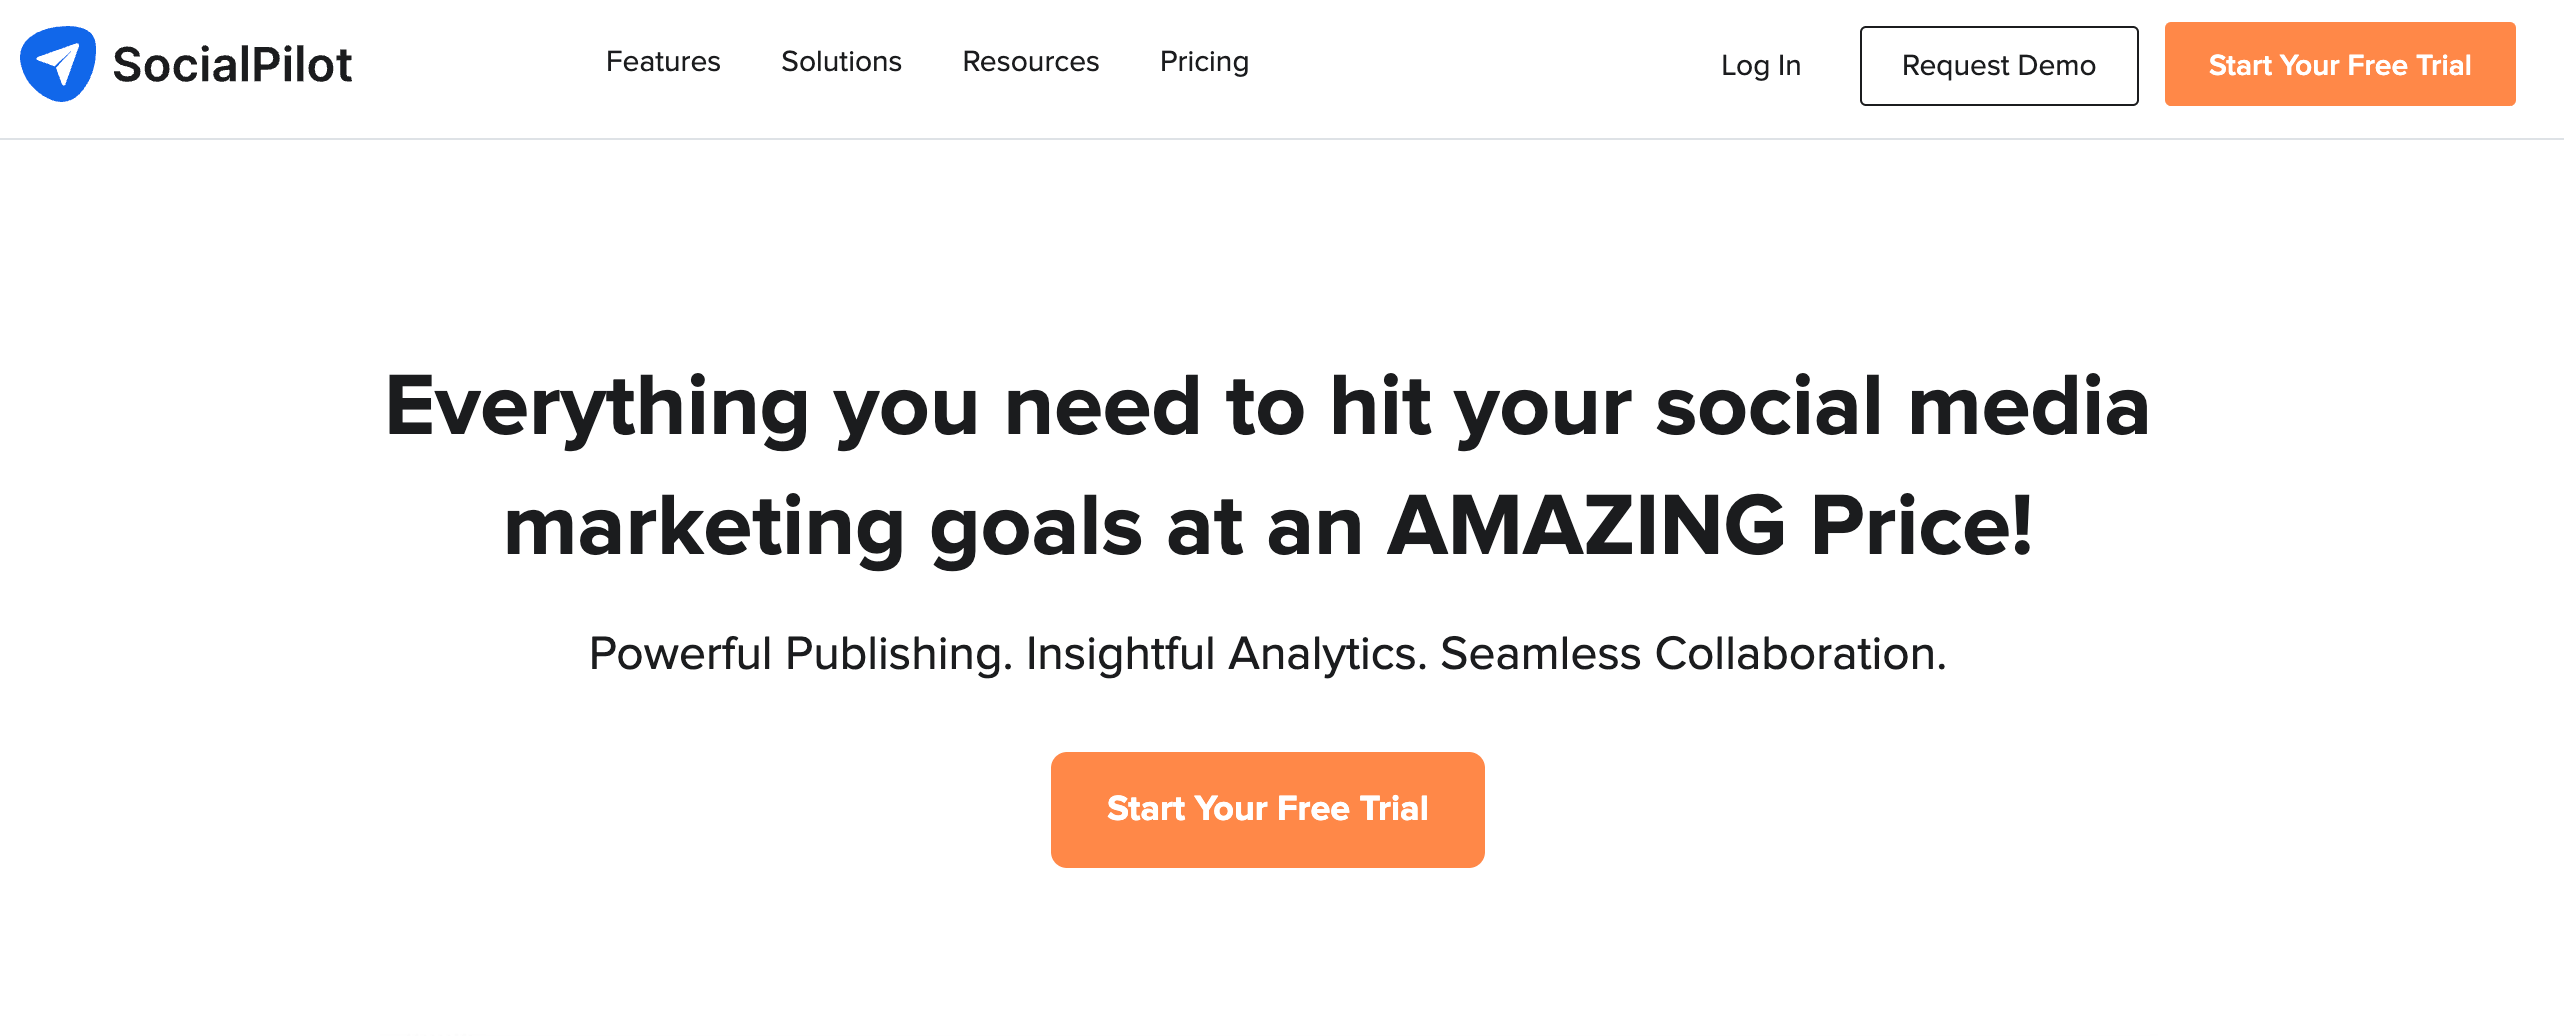Screen dimensions: 2564x1036
Task: Click "you need" in the headline
Action: click(x=1016, y=407)
